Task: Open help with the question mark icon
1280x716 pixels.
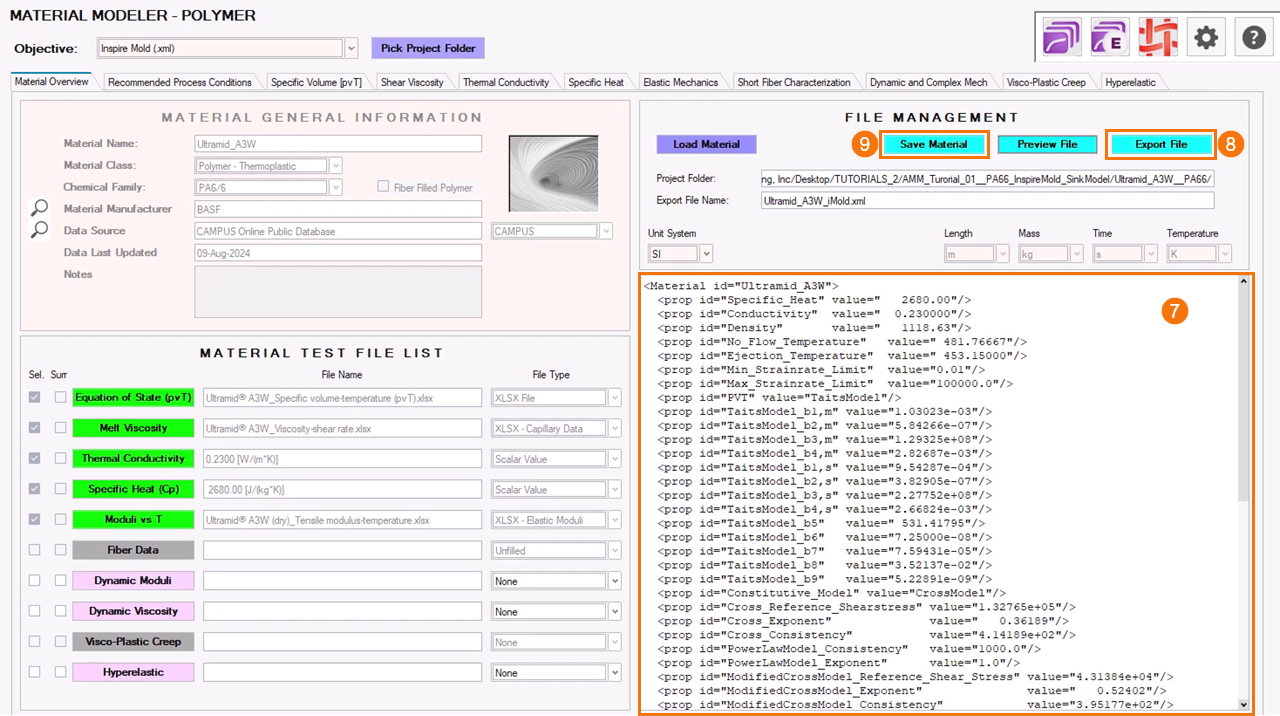Action: coord(1254,38)
